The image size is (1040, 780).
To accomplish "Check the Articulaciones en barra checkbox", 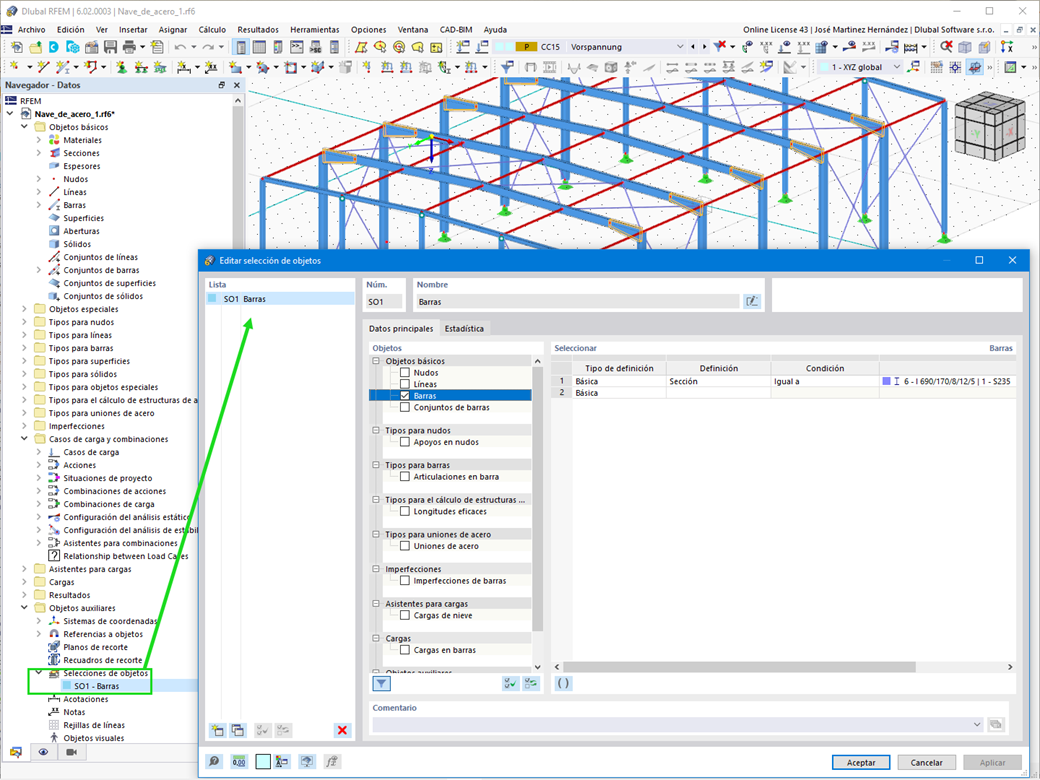I will click(405, 476).
